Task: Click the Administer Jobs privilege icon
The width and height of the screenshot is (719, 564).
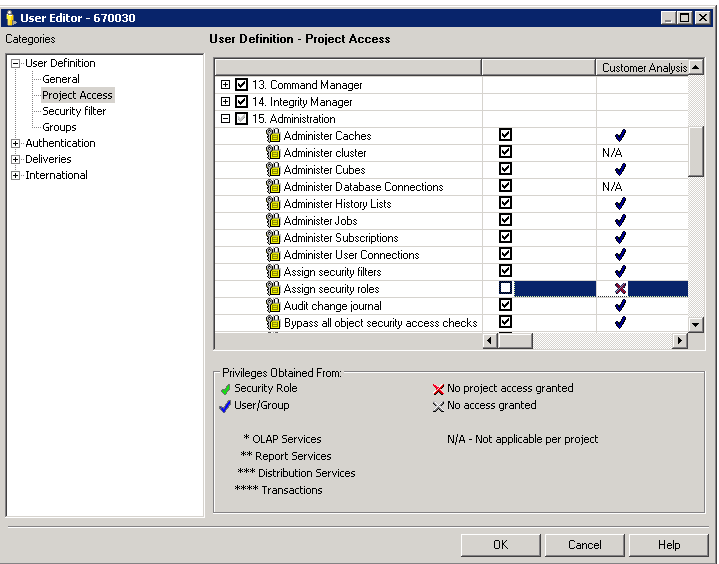Action: (x=273, y=221)
